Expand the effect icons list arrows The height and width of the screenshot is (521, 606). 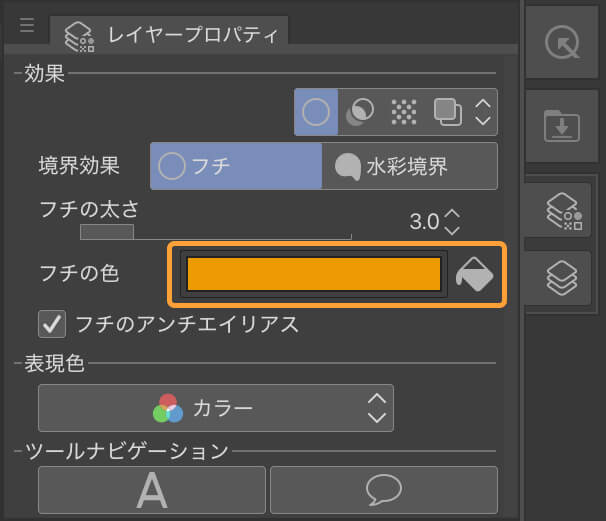coord(483,112)
